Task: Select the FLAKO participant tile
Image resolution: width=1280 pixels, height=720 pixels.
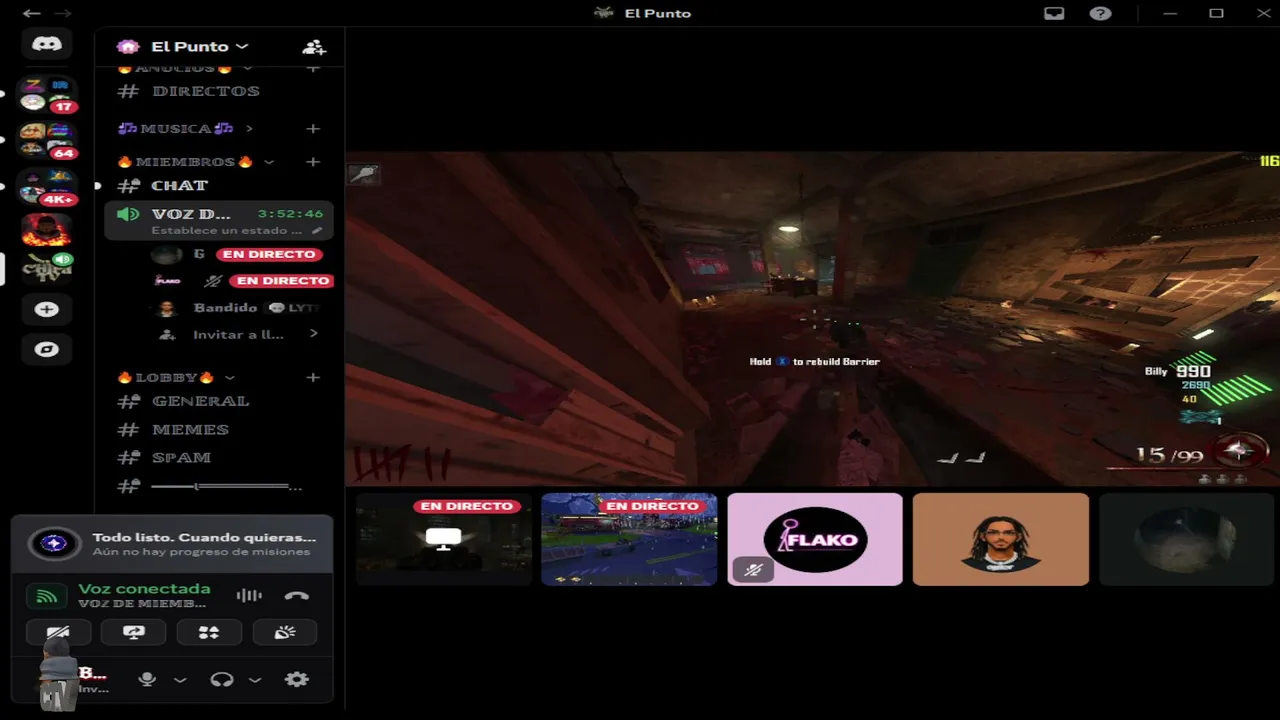Action: coord(815,539)
